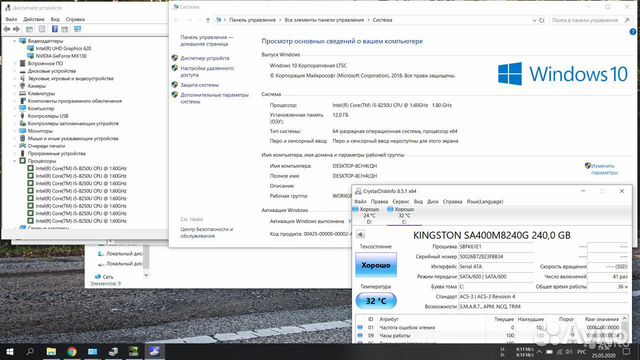Open notification center icon

626,351
